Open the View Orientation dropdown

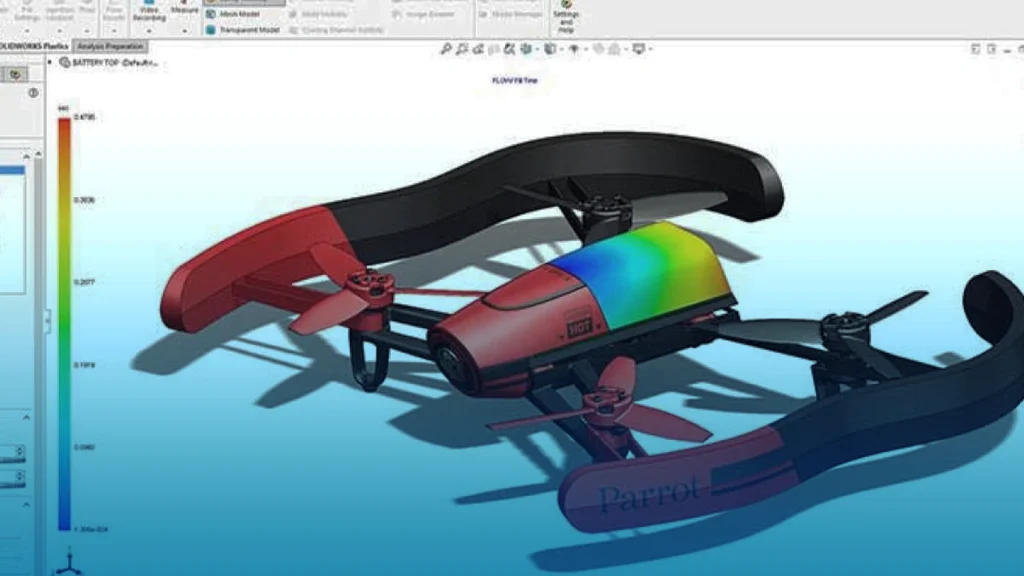coord(525,47)
